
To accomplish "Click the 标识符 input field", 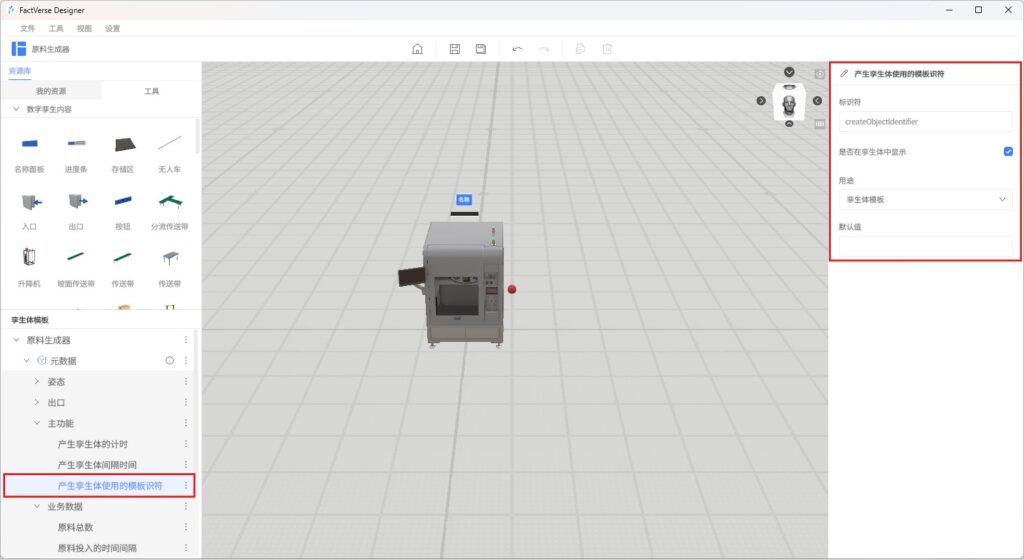I will (x=925, y=122).
